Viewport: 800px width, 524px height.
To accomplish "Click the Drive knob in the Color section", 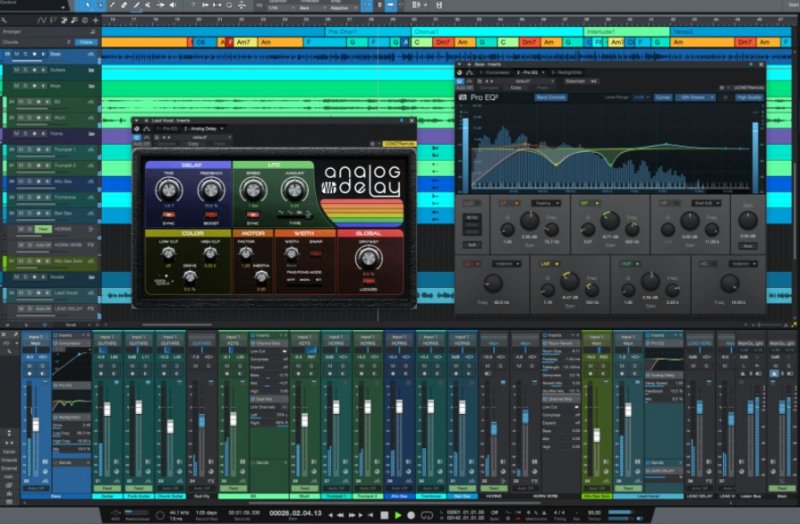I will [x=188, y=276].
